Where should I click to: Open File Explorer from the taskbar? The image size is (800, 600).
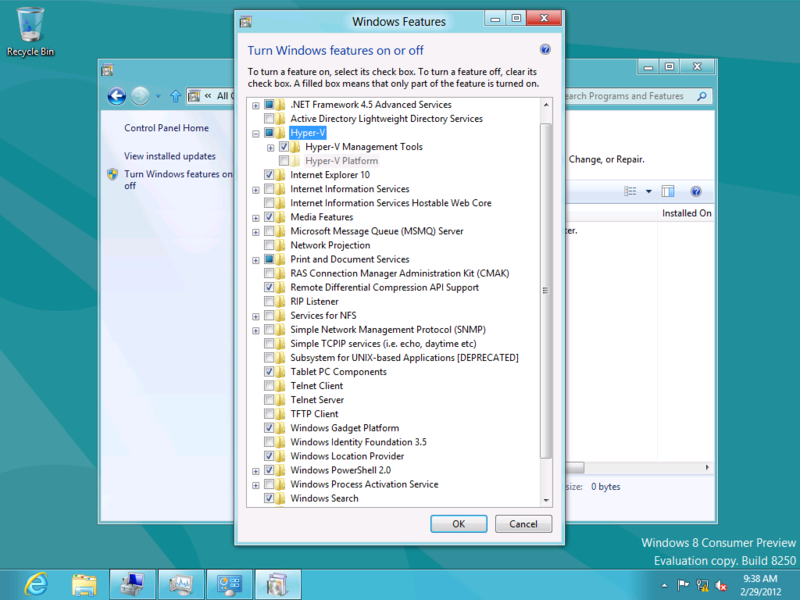click(x=85, y=584)
